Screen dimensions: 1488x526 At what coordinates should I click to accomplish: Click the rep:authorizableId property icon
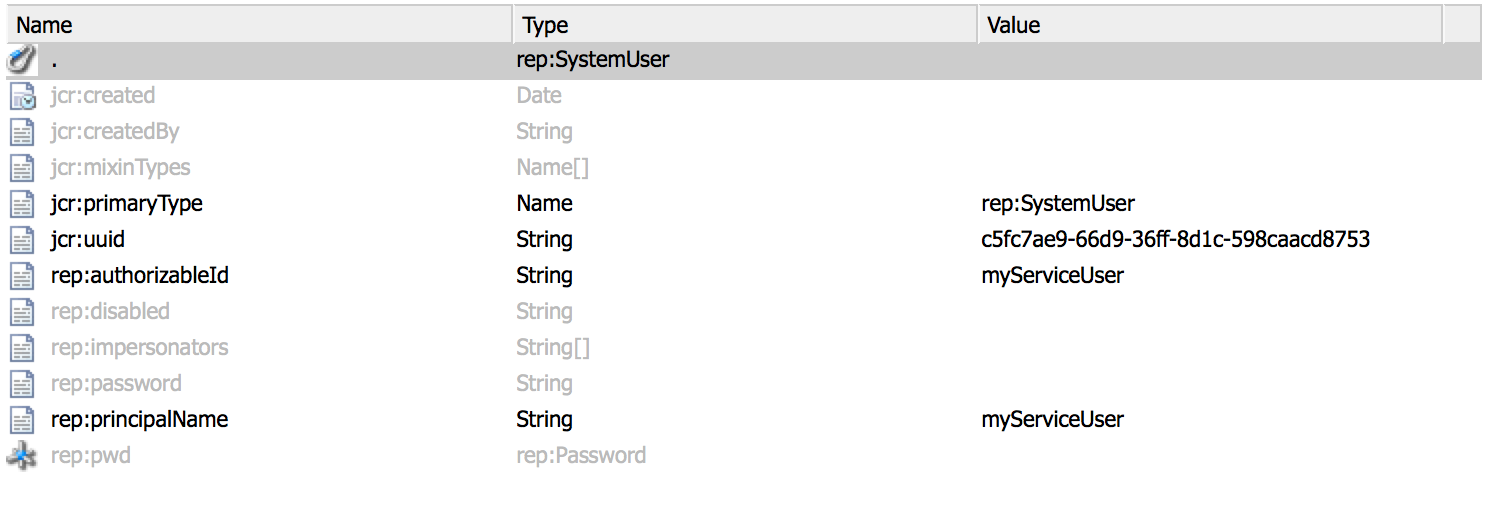tap(21, 276)
